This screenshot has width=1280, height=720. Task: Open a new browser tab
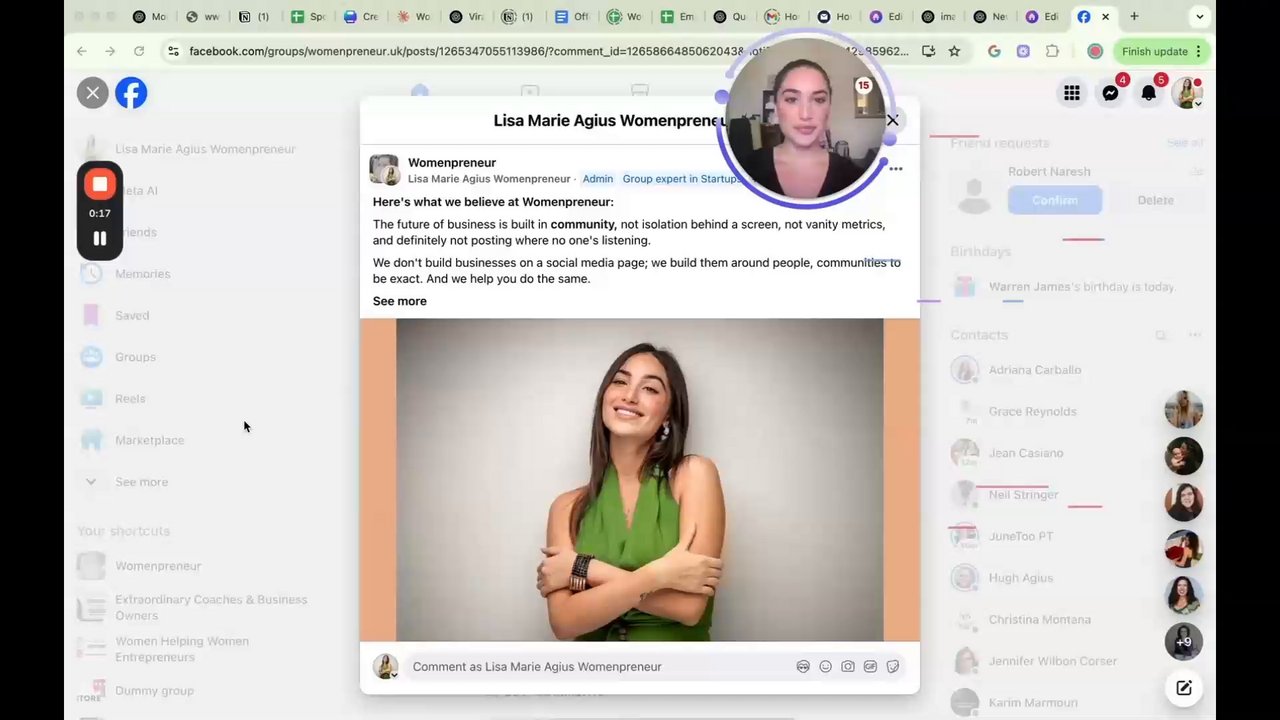[x=1134, y=16]
